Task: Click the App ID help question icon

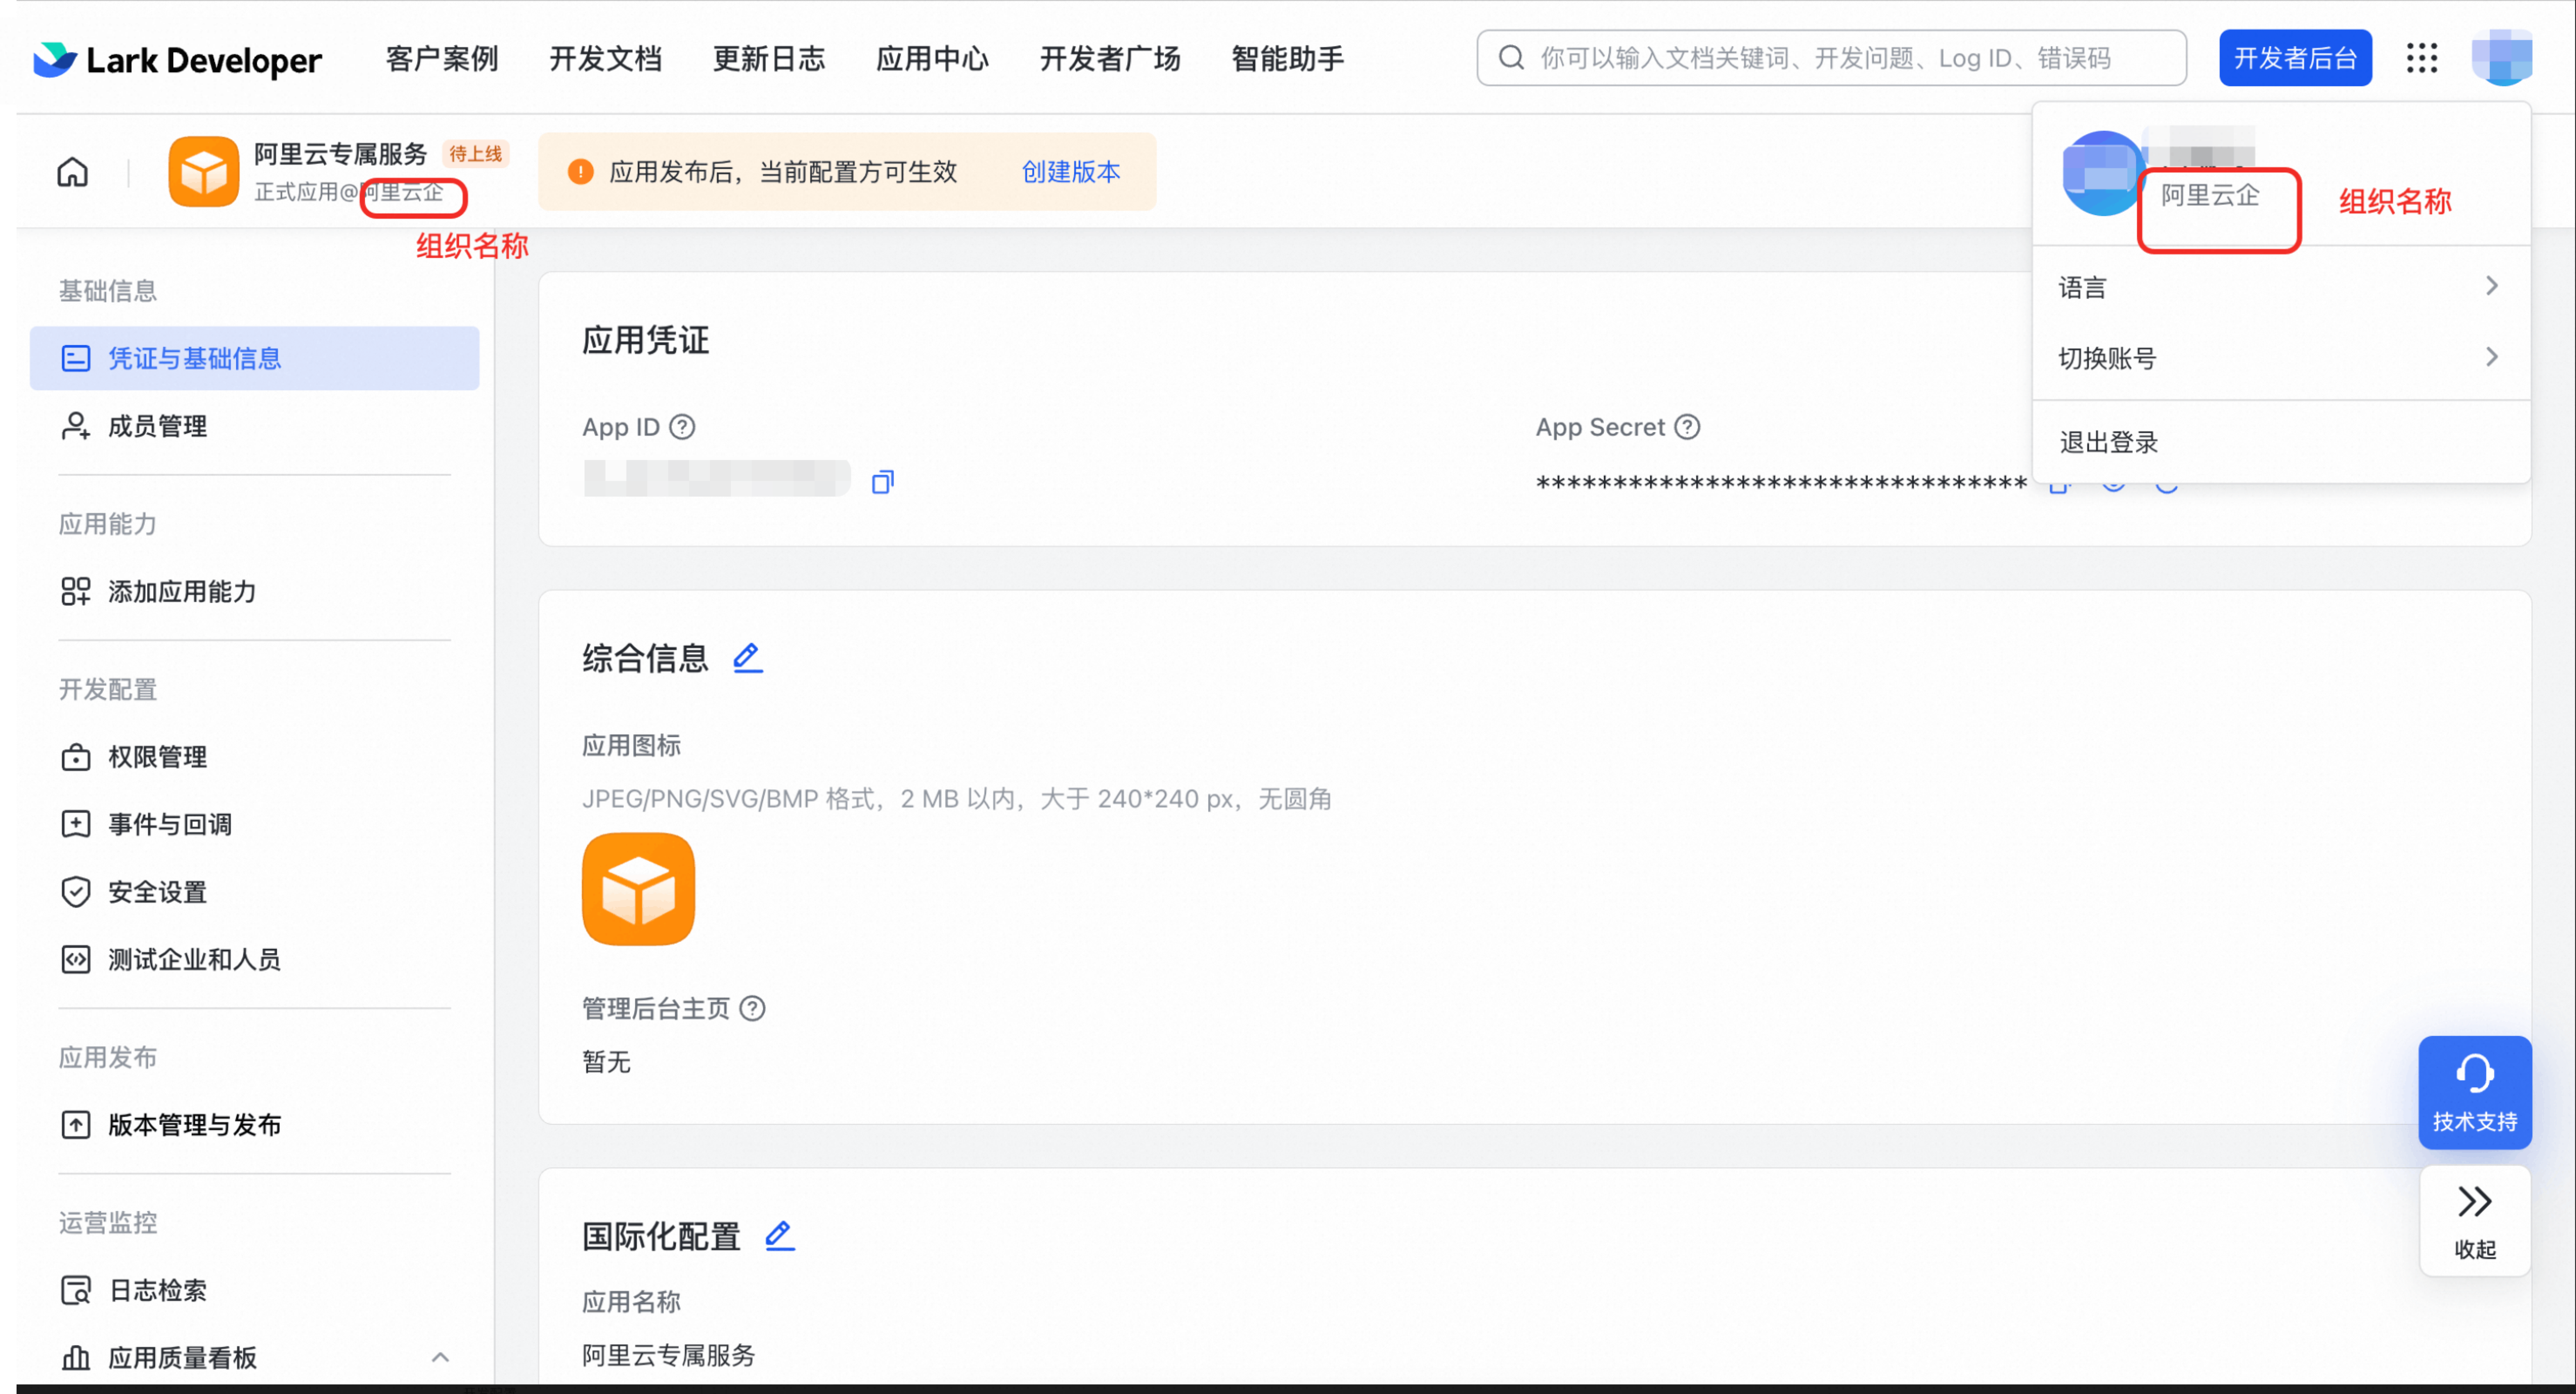Action: pos(682,427)
